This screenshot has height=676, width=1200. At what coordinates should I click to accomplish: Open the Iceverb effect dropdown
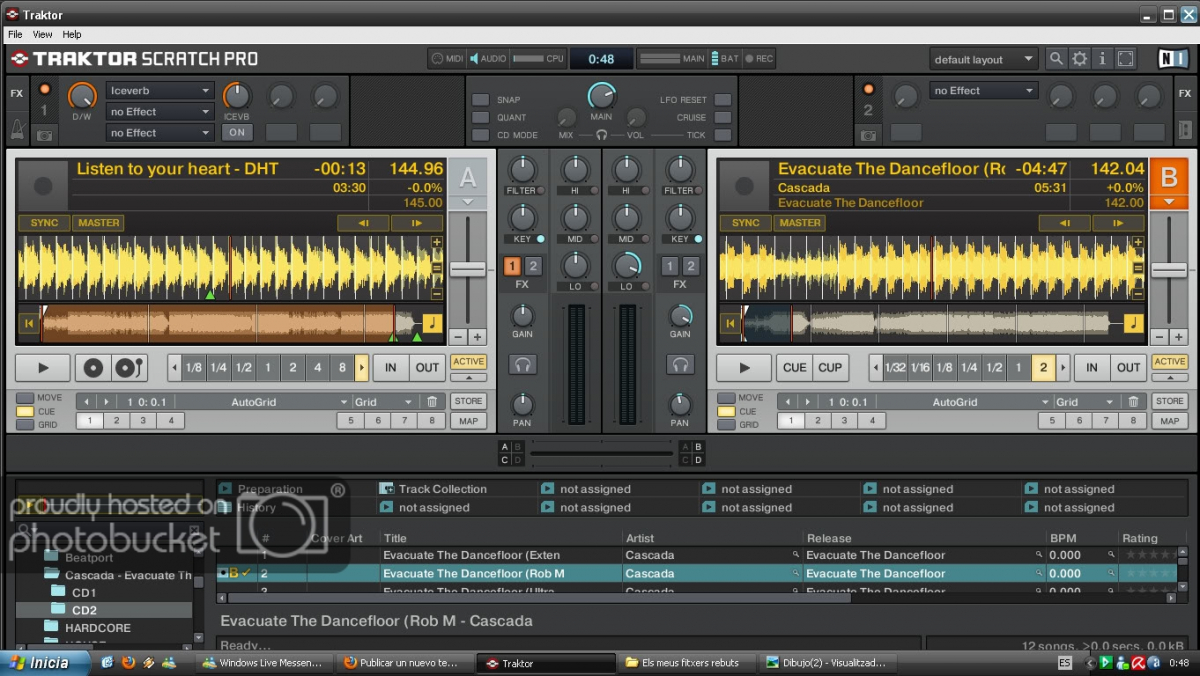pos(160,91)
